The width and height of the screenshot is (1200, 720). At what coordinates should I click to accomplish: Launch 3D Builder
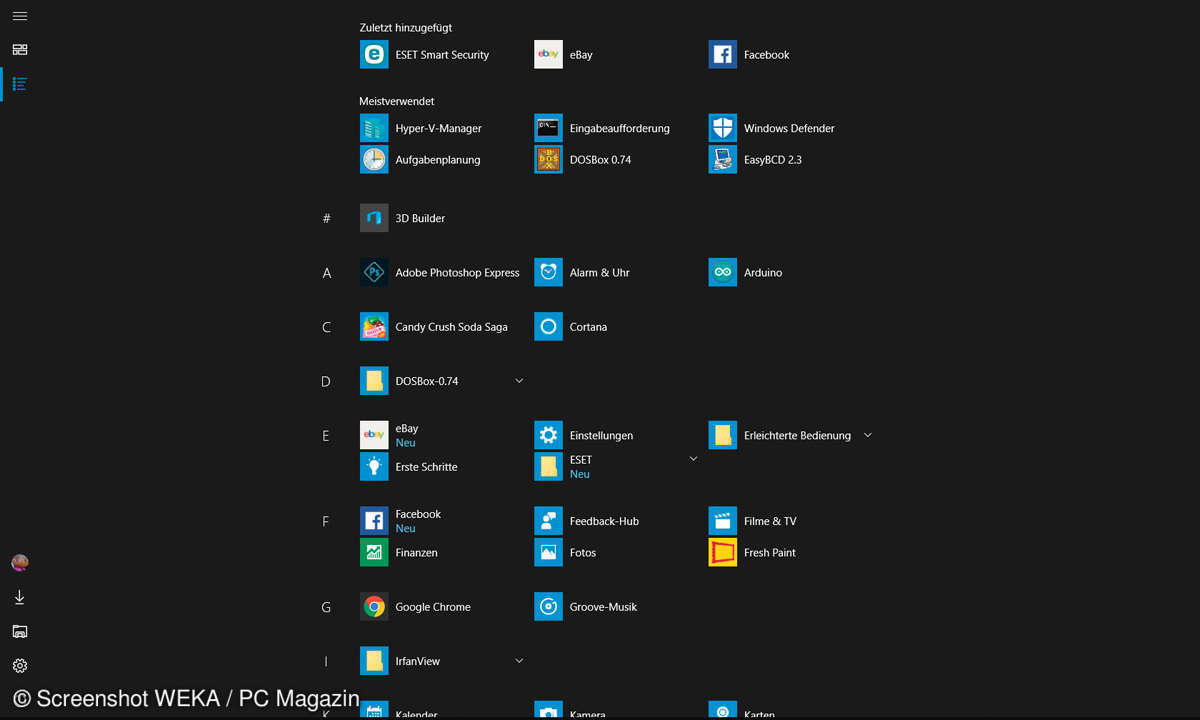pyautogui.click(x=403, y=218)
